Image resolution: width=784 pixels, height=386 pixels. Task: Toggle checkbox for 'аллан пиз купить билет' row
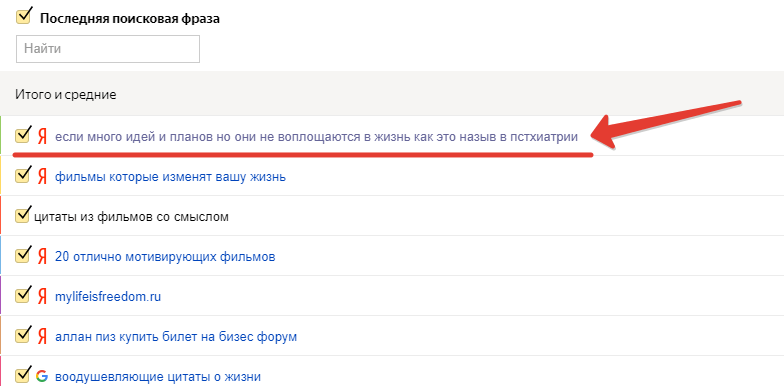pos(23,334)
